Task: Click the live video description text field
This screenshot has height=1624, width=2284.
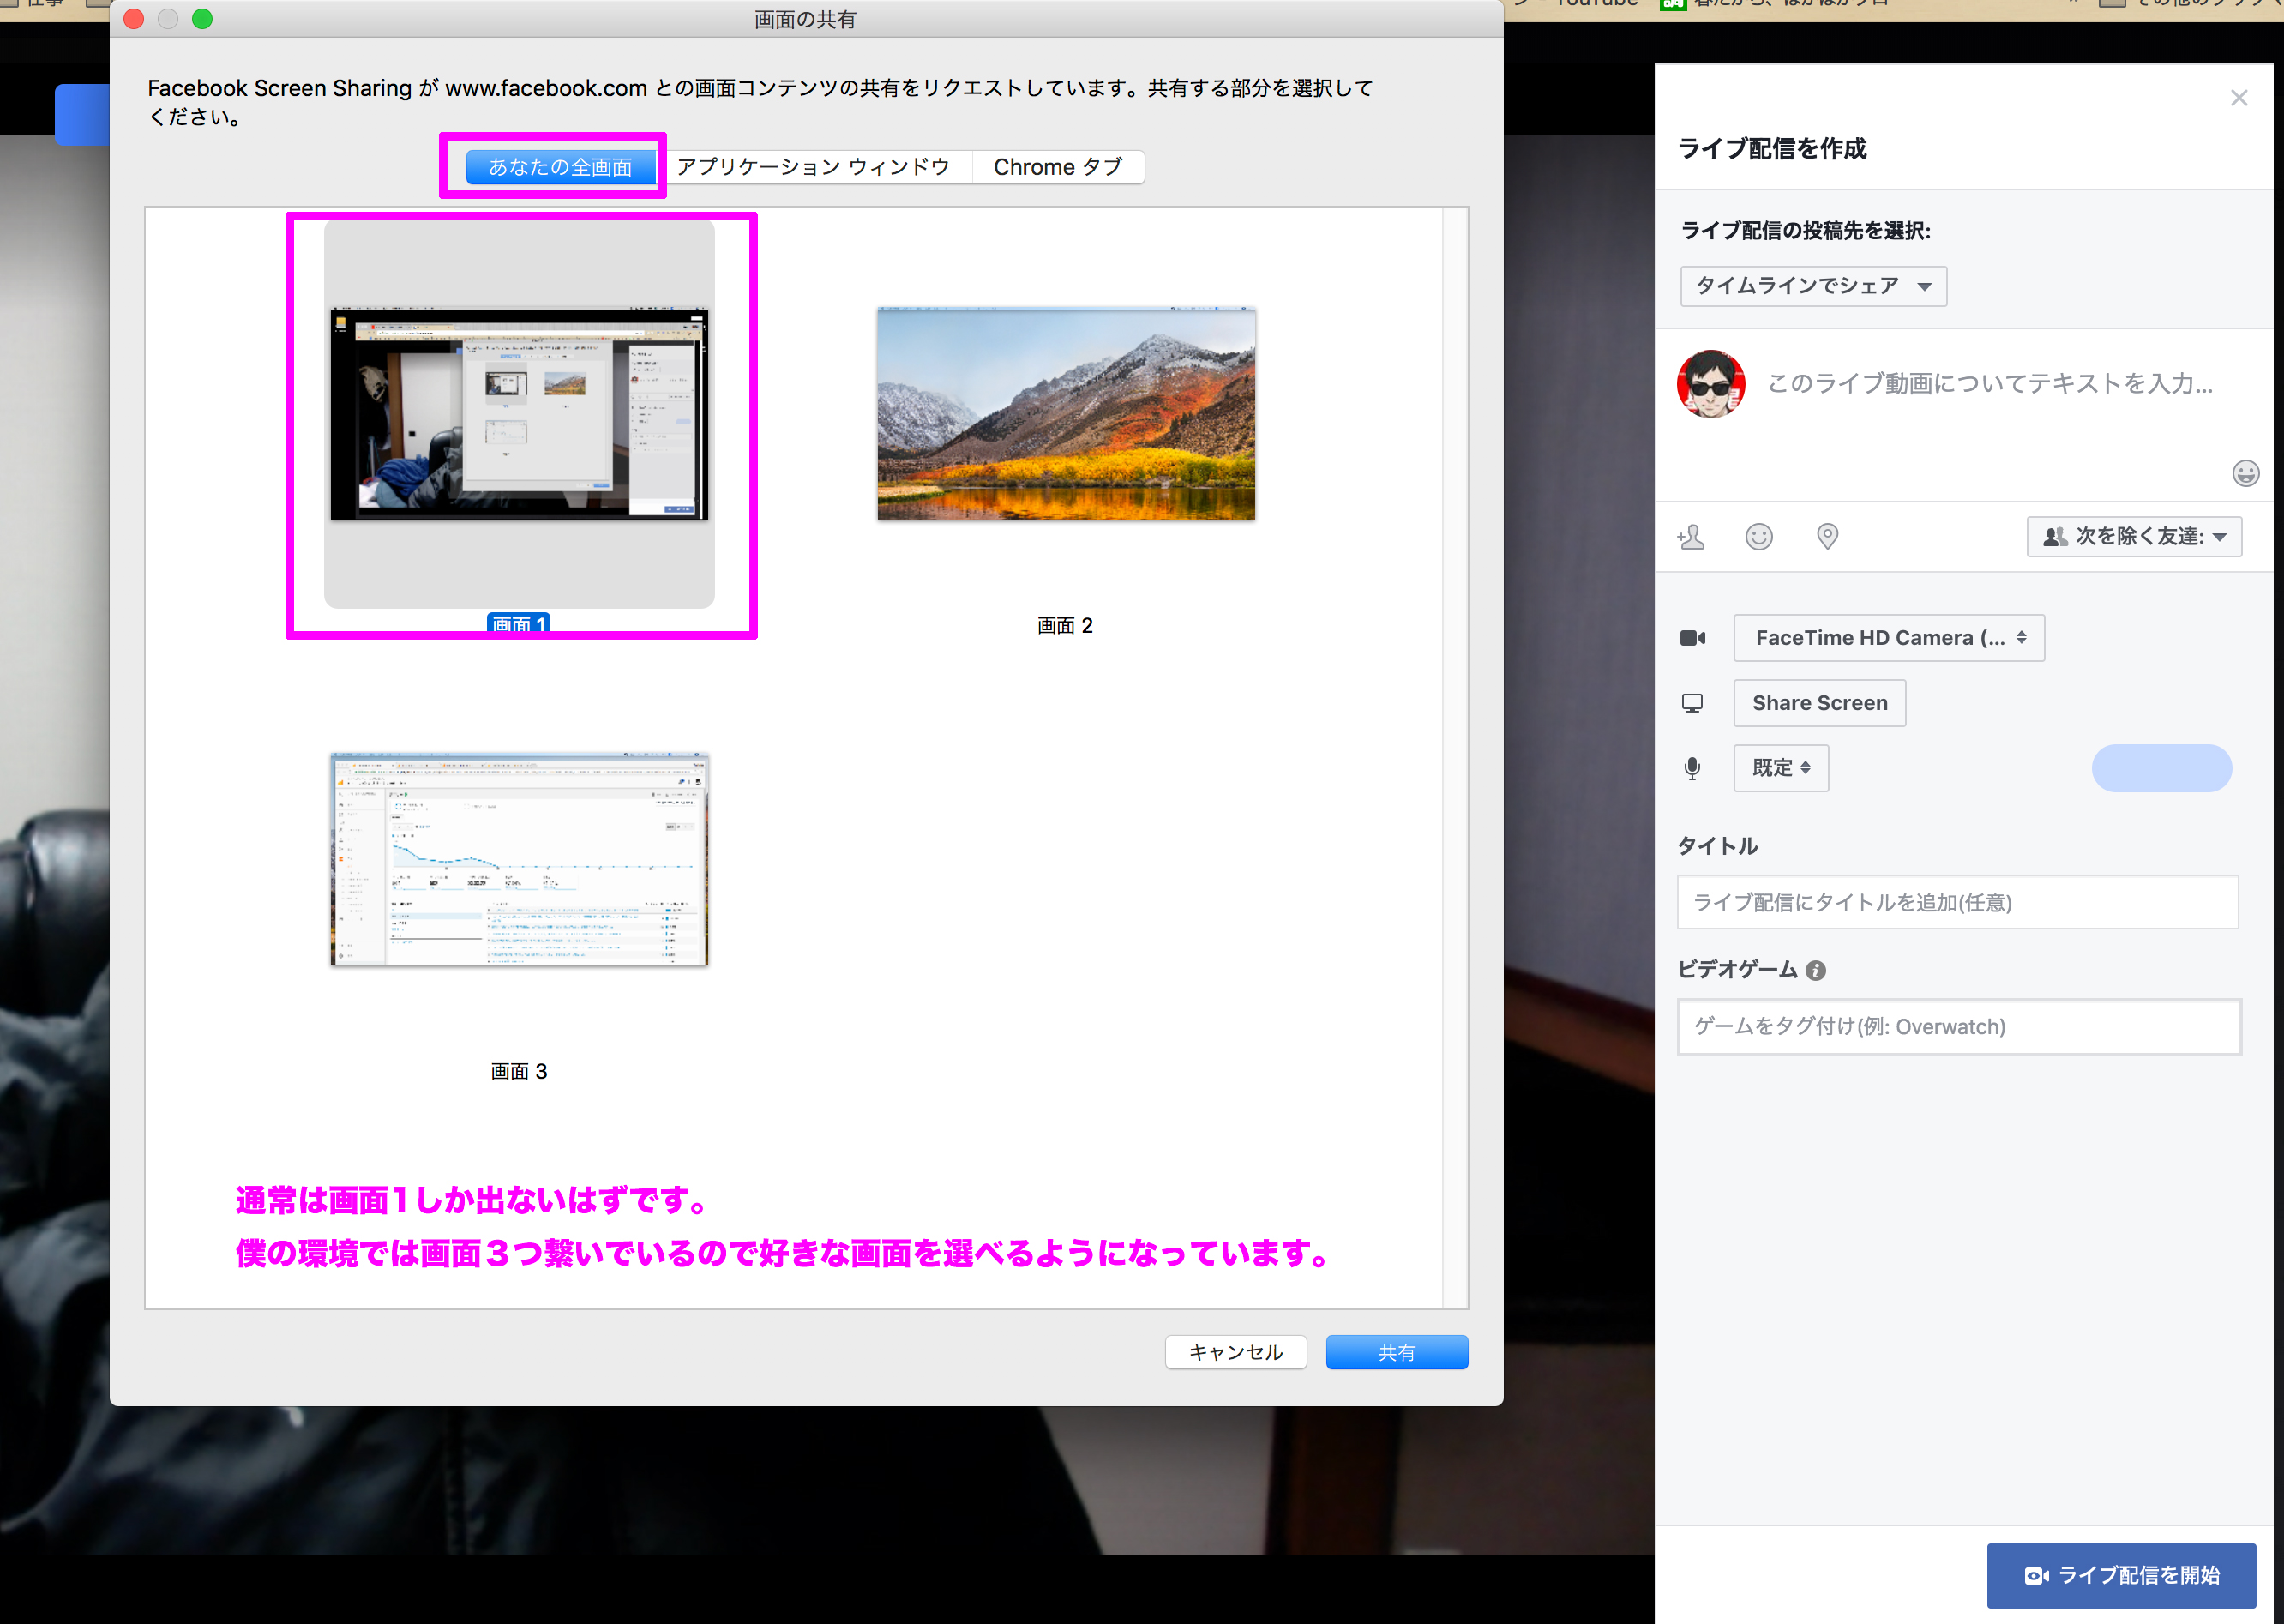Action: point(1990,383)
